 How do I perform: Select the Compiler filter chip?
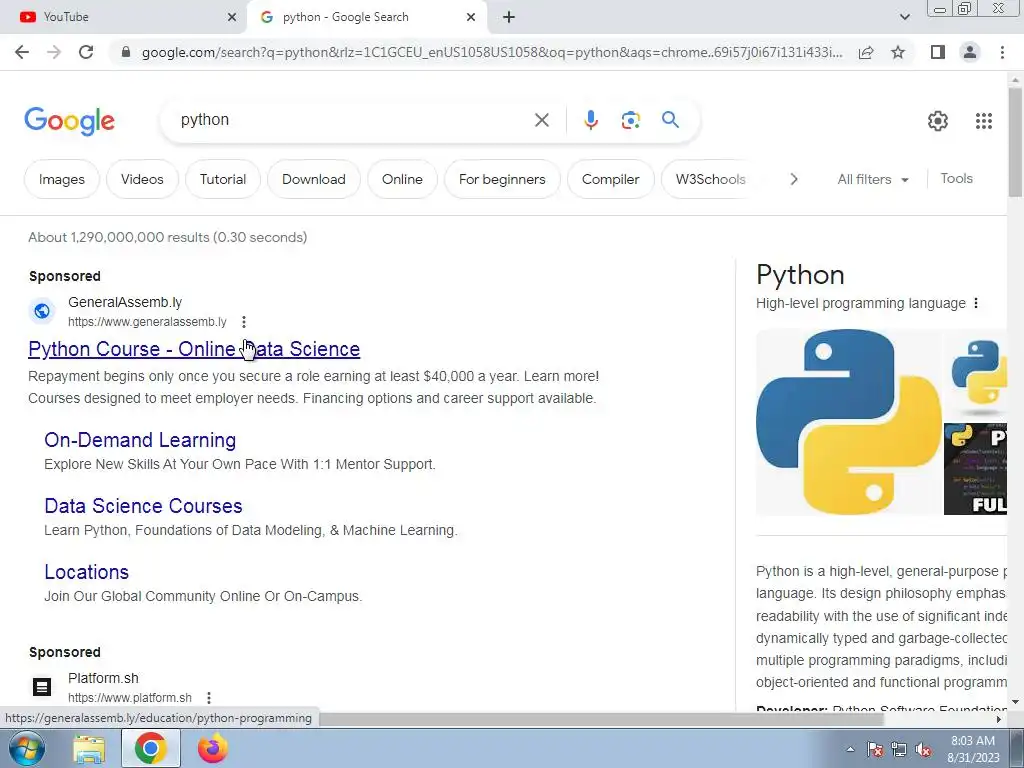(x=611, y=179)
